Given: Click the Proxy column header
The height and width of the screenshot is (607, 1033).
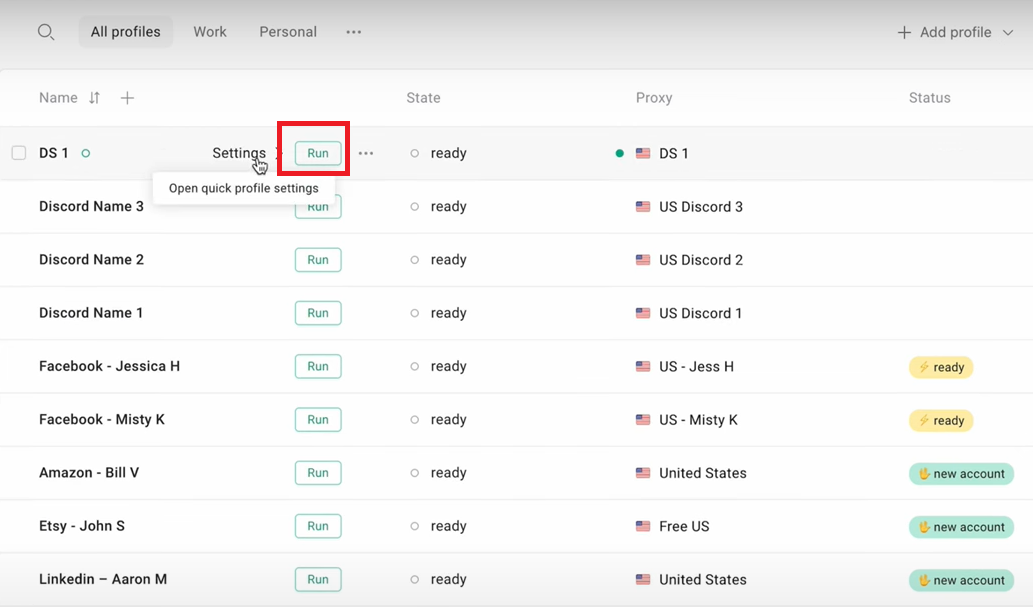Looking at the screenshot, I should 654,98.
